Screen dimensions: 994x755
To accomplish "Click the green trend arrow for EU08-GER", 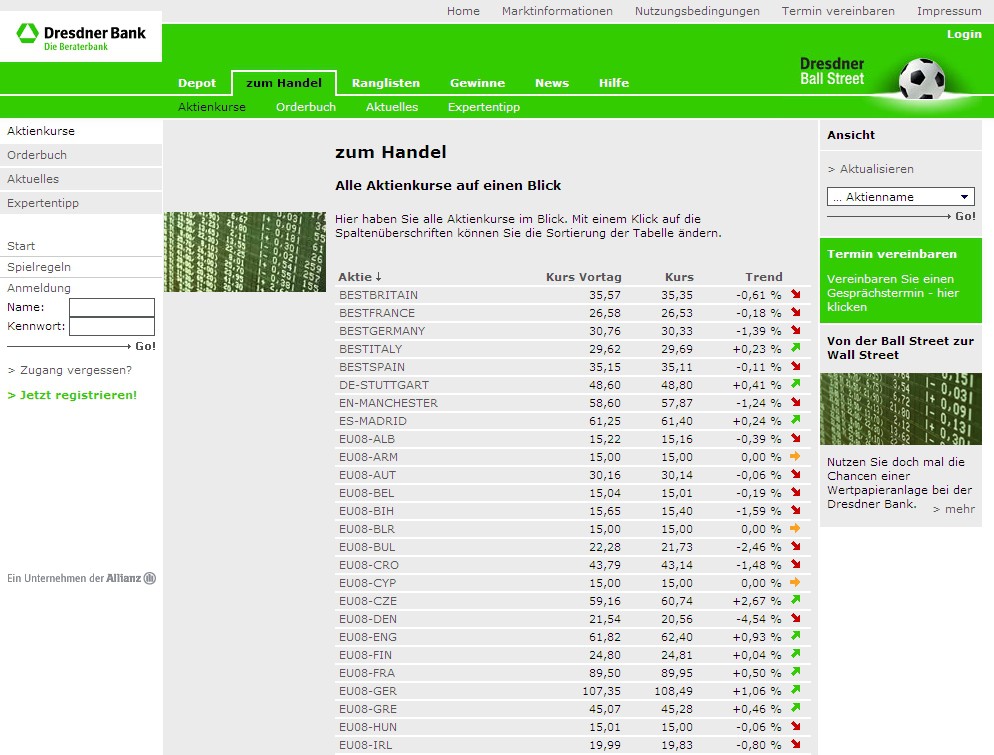I will (796, 690).
